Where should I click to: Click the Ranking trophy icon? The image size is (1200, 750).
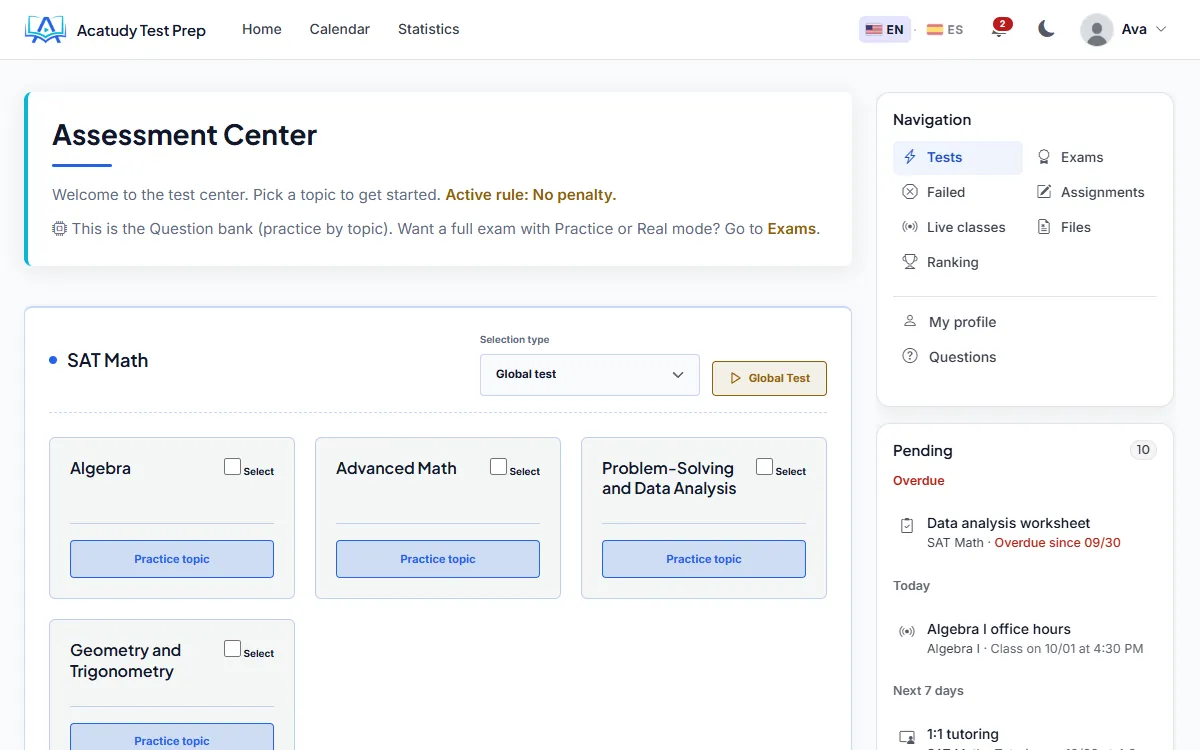coord(910,262)
